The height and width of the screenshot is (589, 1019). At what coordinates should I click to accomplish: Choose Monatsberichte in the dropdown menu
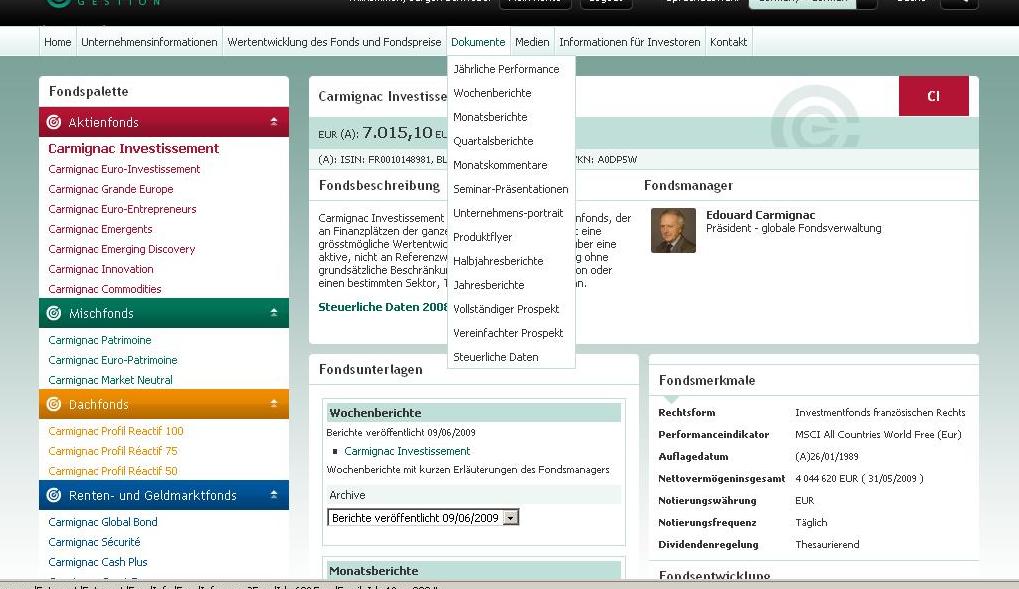click(490, 117)
